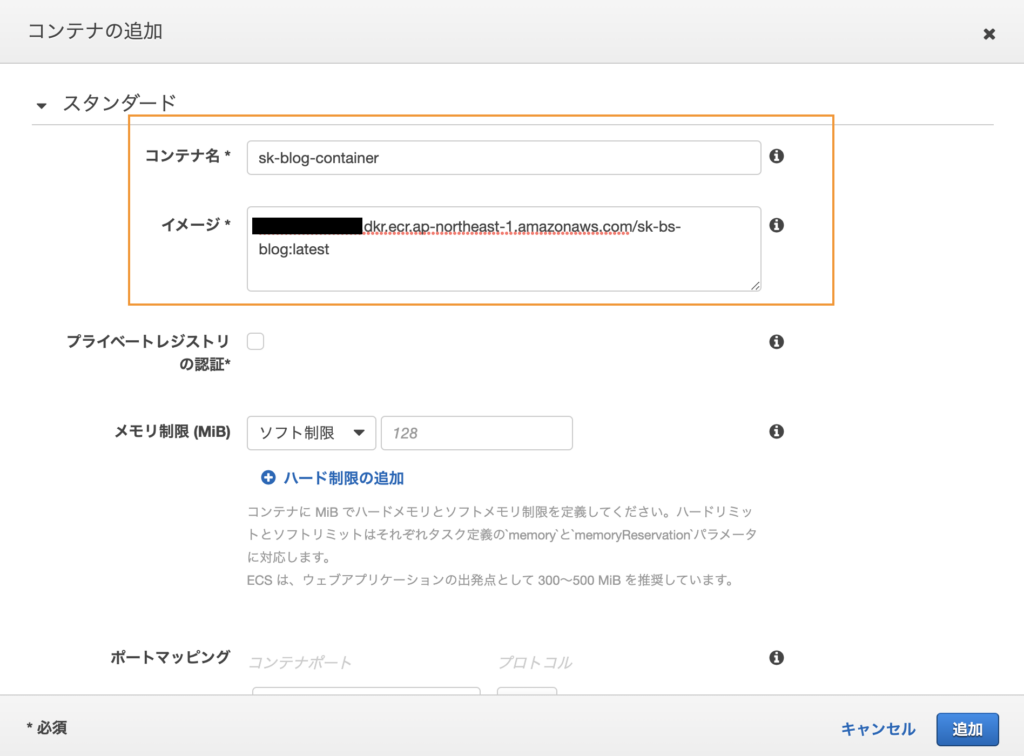This screenshot has height=756, width=1024.
Task: Click the info icon beside ポートマッピング
Action: point(776,658)
